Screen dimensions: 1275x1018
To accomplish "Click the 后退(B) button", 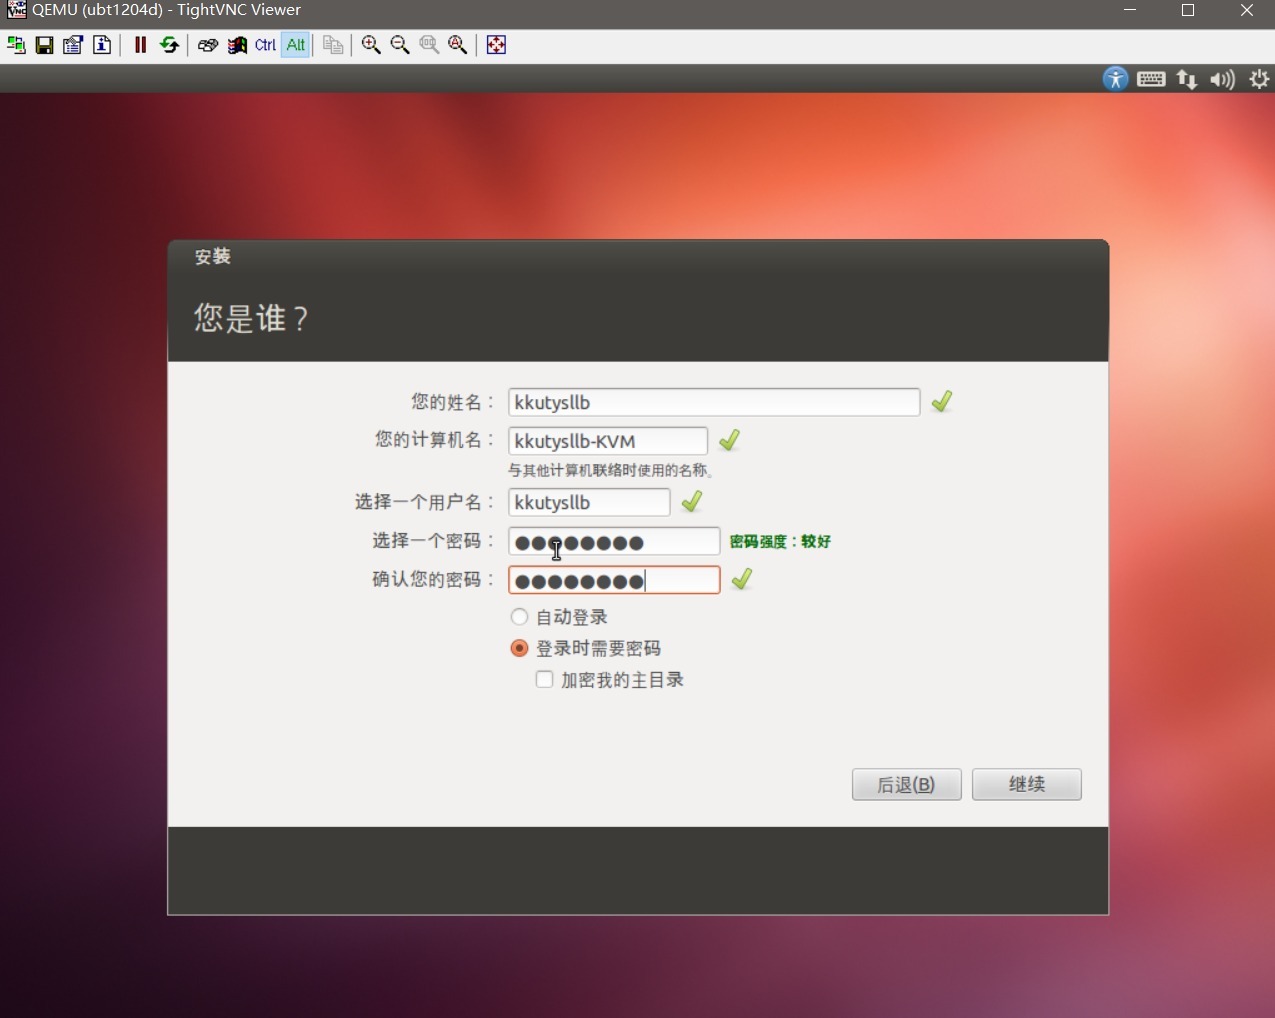I will pyautogui.click(x=906, y=784).
